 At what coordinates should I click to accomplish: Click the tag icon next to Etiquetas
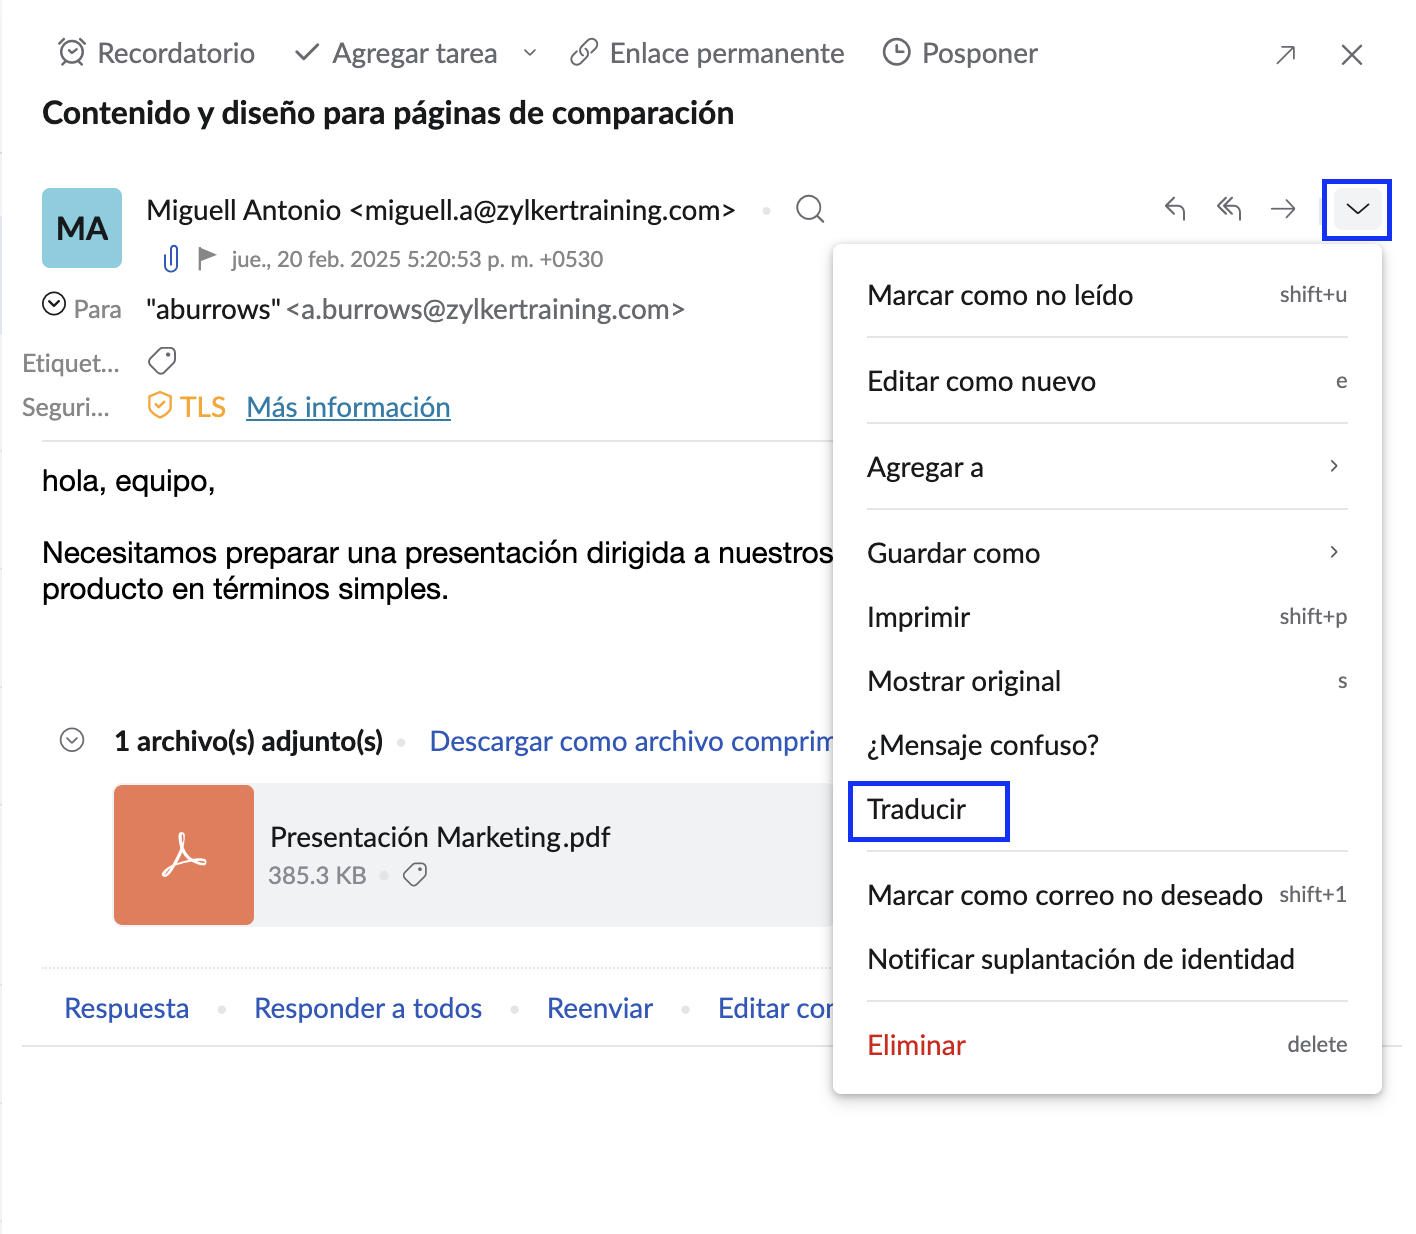point(162,360)
